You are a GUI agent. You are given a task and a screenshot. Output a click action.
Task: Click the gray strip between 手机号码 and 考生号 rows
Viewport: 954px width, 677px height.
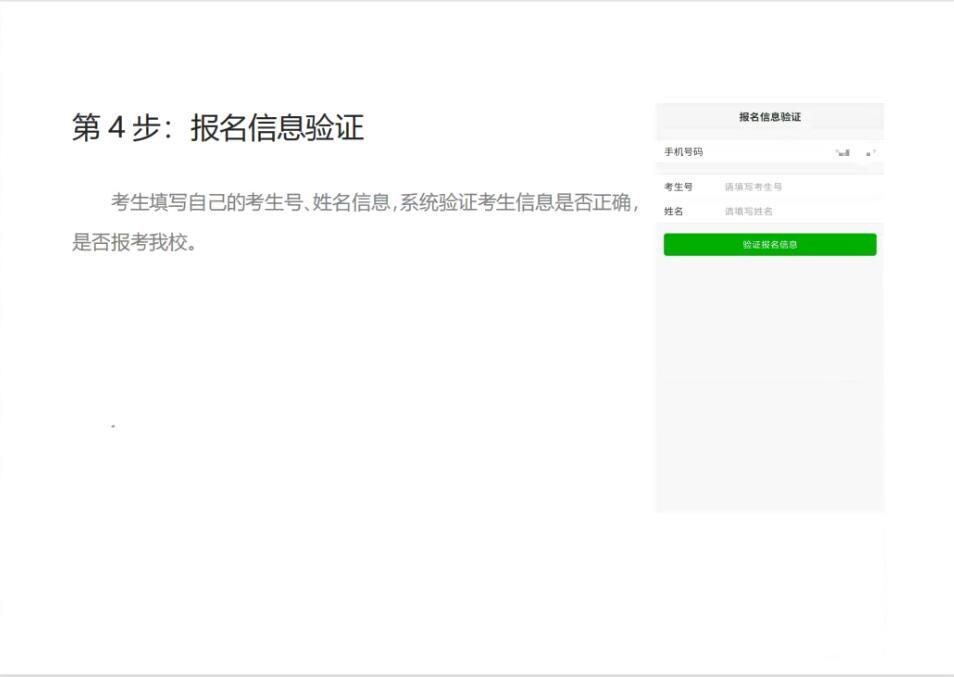coord(769,169)
